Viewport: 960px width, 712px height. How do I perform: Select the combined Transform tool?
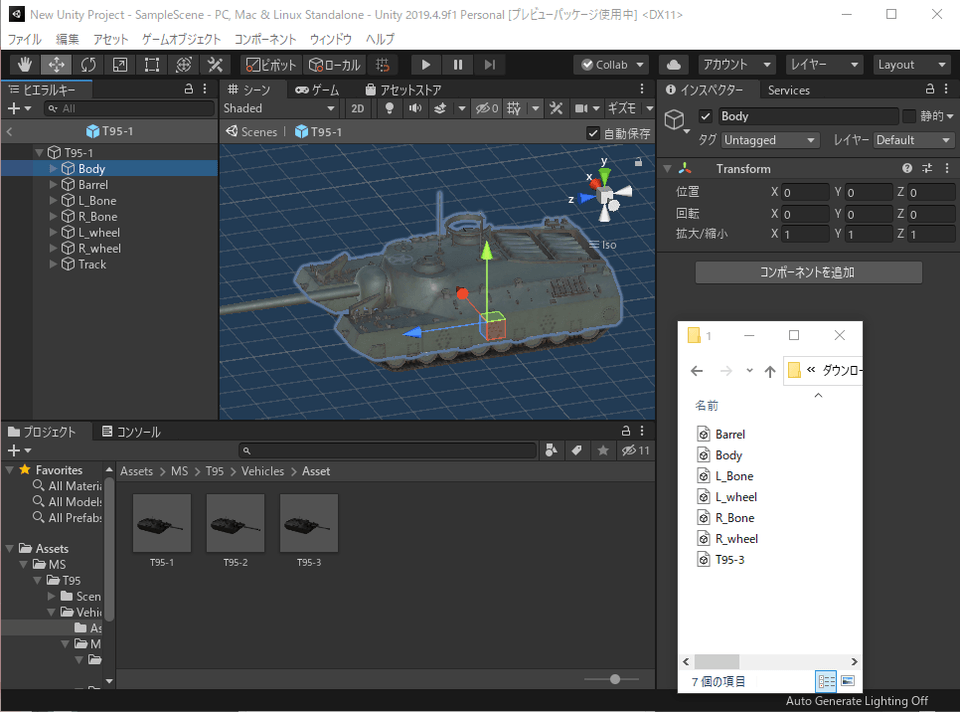184,64
